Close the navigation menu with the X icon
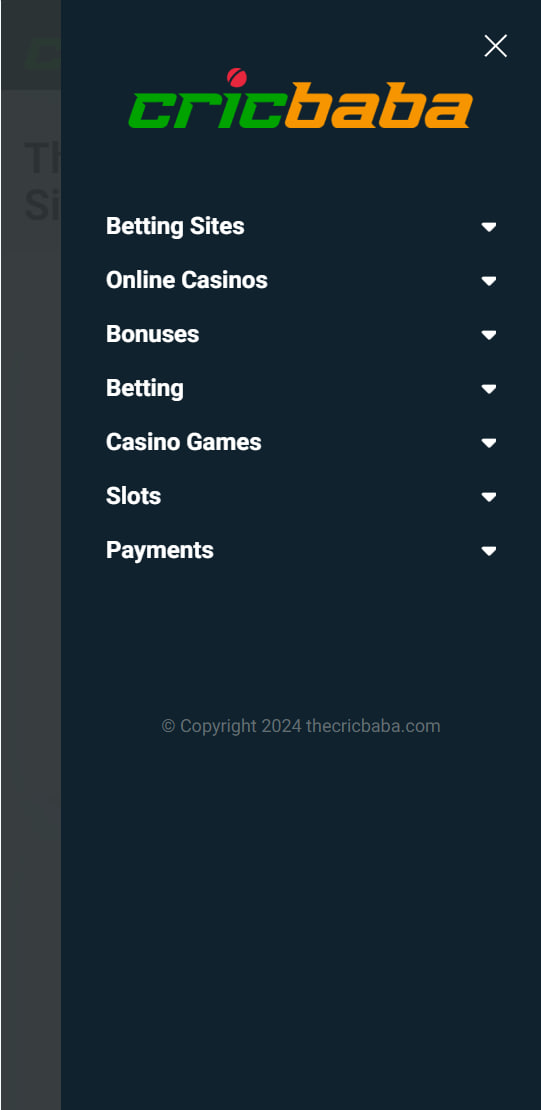541x1110 pixels. pos(495,46)
